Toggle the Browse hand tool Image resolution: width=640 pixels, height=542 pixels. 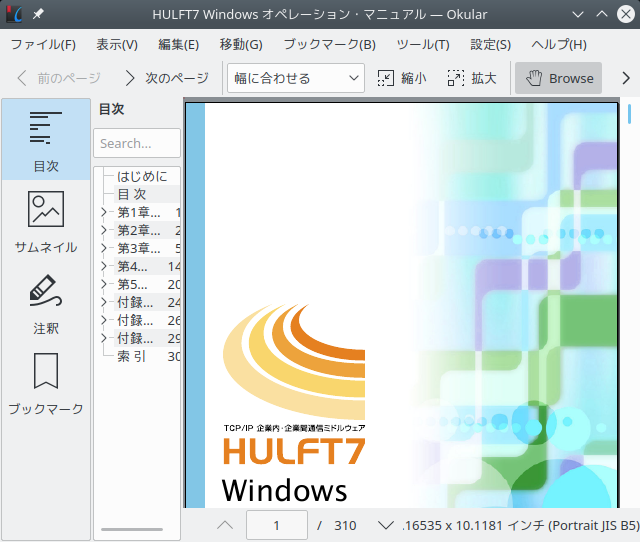coord(558,78)
